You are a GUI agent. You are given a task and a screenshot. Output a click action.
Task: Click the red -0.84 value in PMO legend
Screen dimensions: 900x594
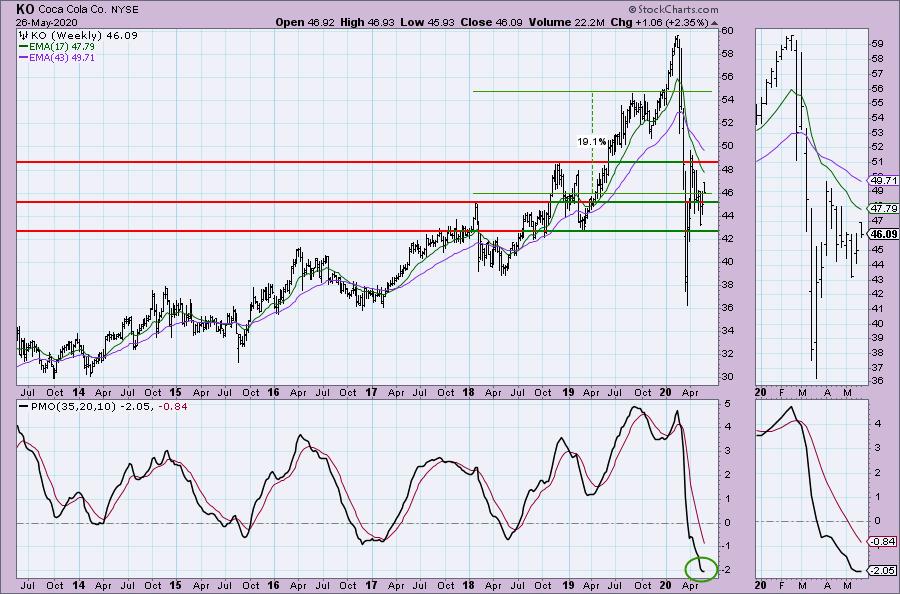[174, 406]
